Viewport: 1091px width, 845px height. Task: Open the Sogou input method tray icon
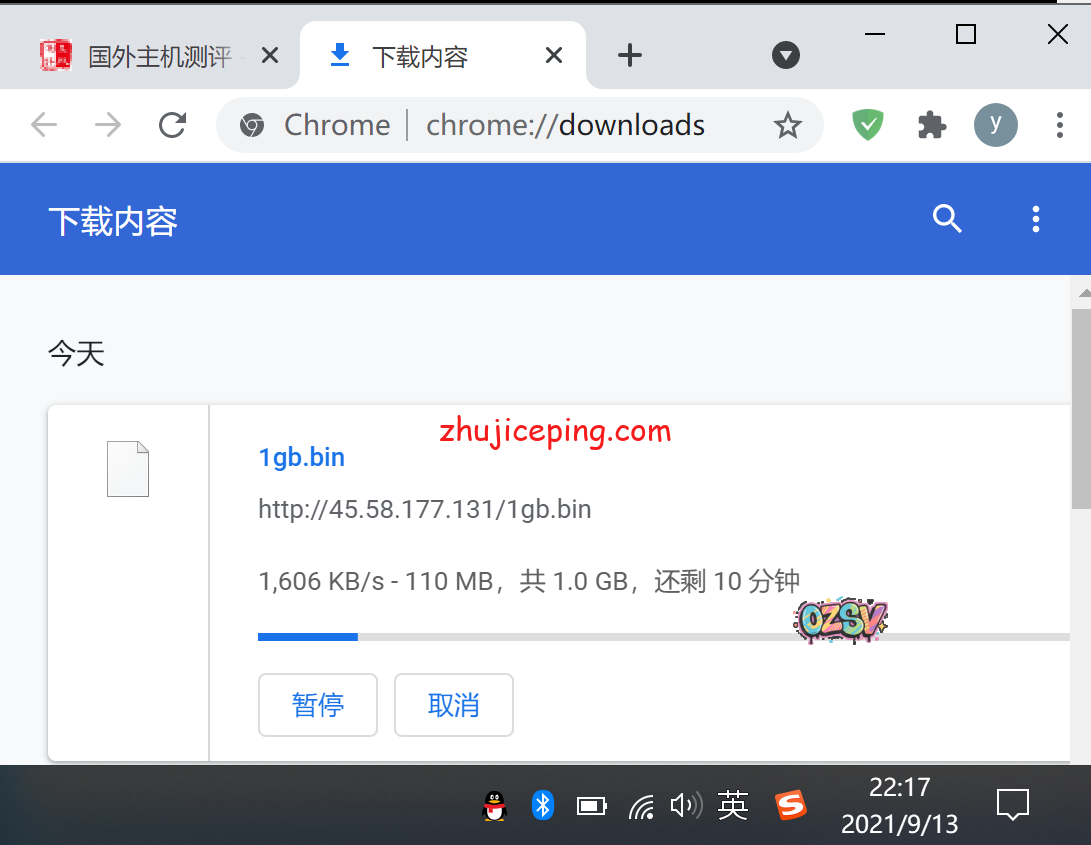click(791, 805)
